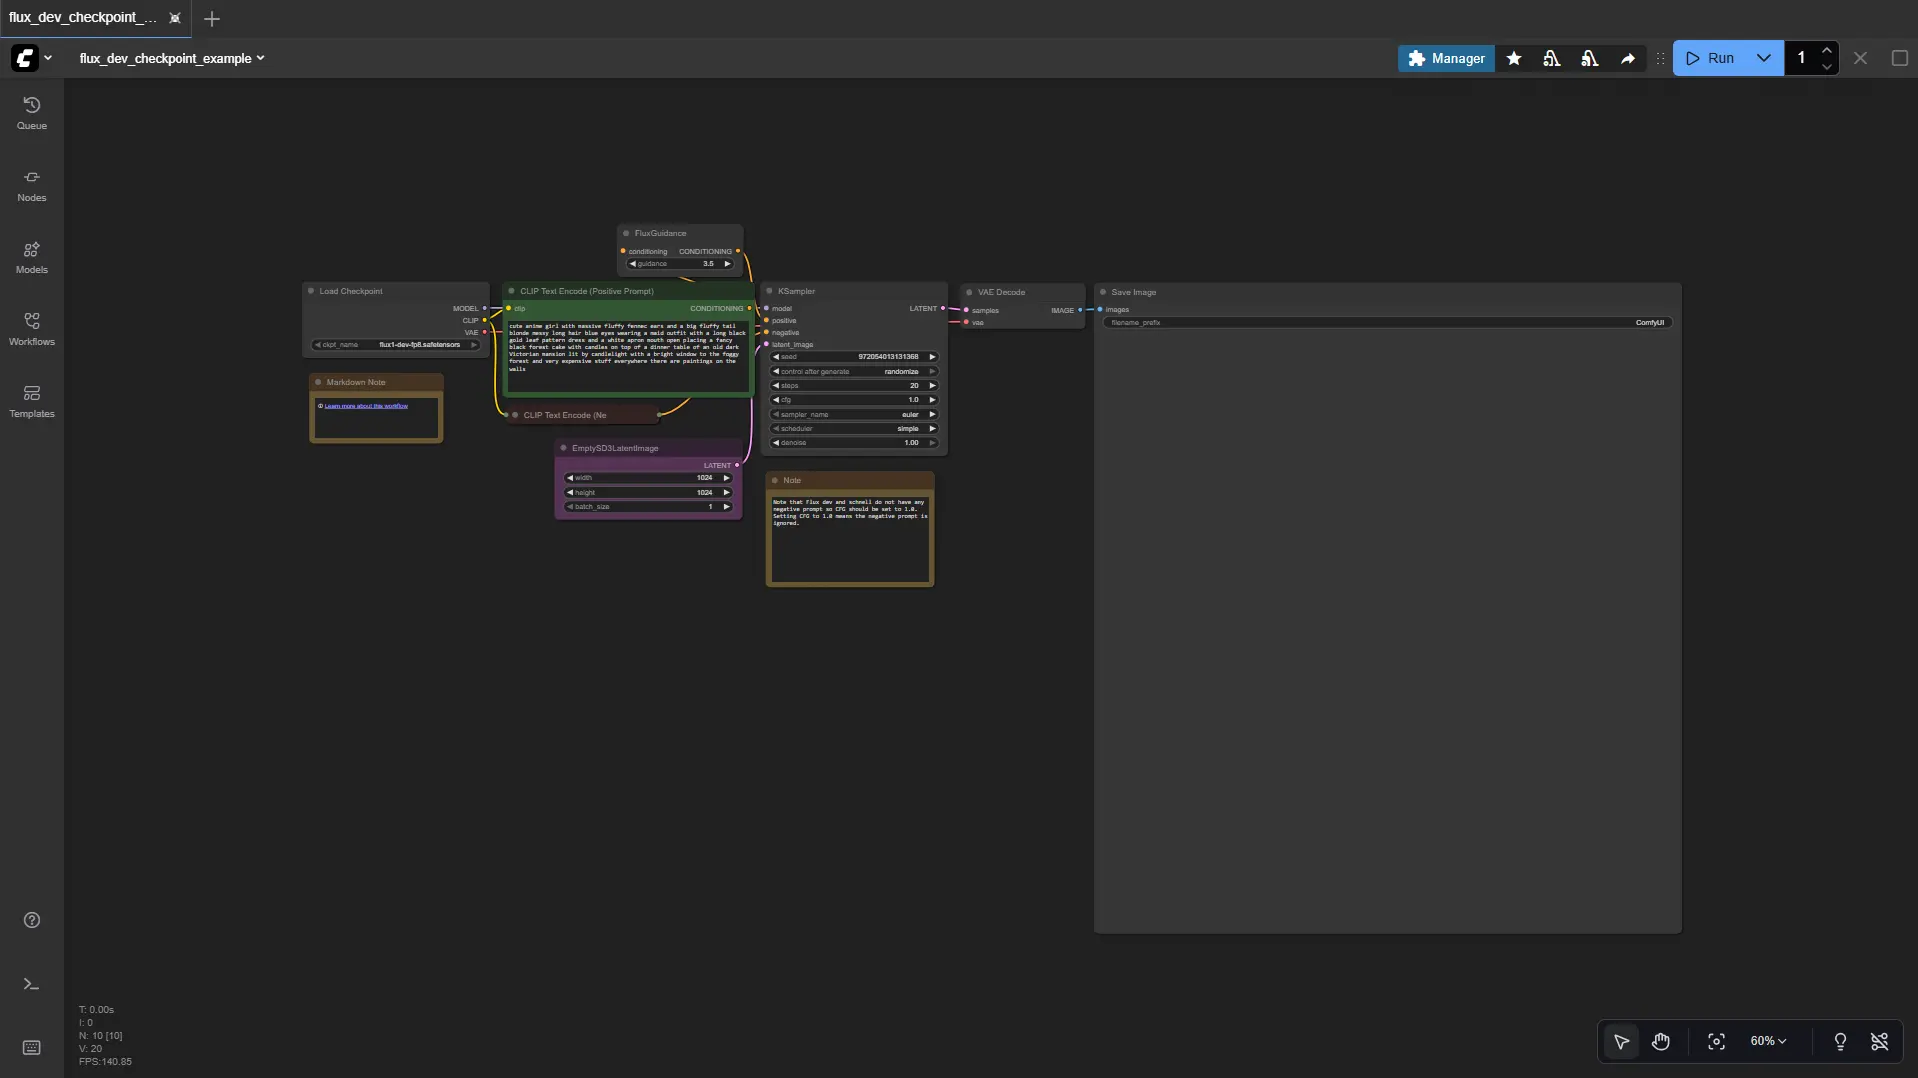Click the filename_prefix ComfyUI field
The width and height of the screenshot is (1918, 1078).
1387,323
